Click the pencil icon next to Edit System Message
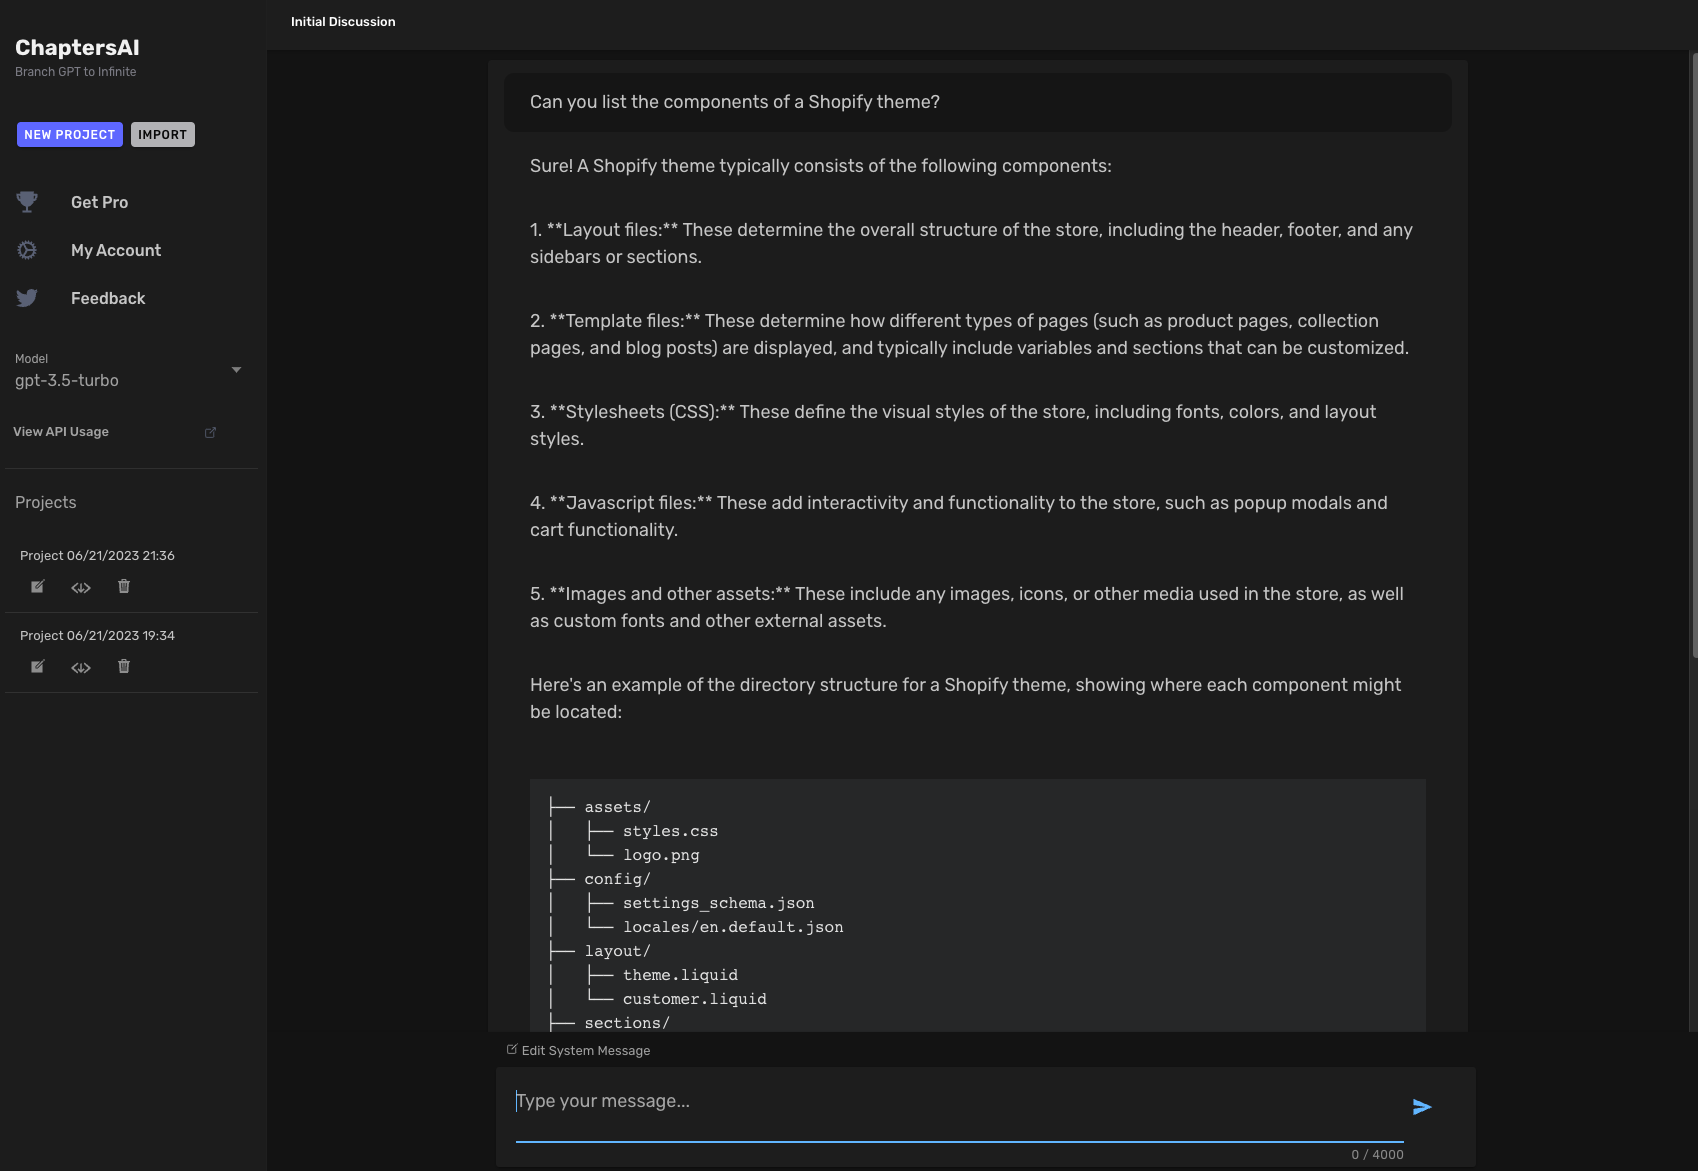 pyautogui.click(x=512, y=1049)
